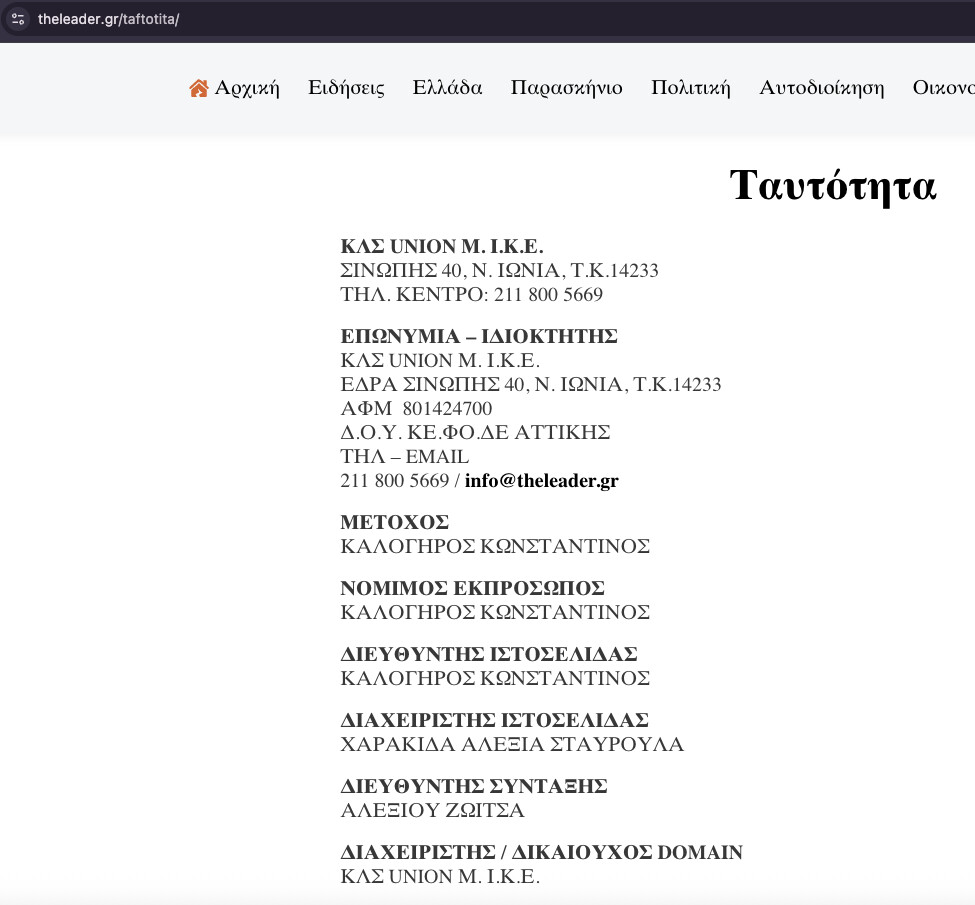
Task: Click the address line ΣΙΝΩΠΗΣ 40, Ν. ΙΩΝΙΑ, Τ.Κ.14233
Action: coord(499,271)
